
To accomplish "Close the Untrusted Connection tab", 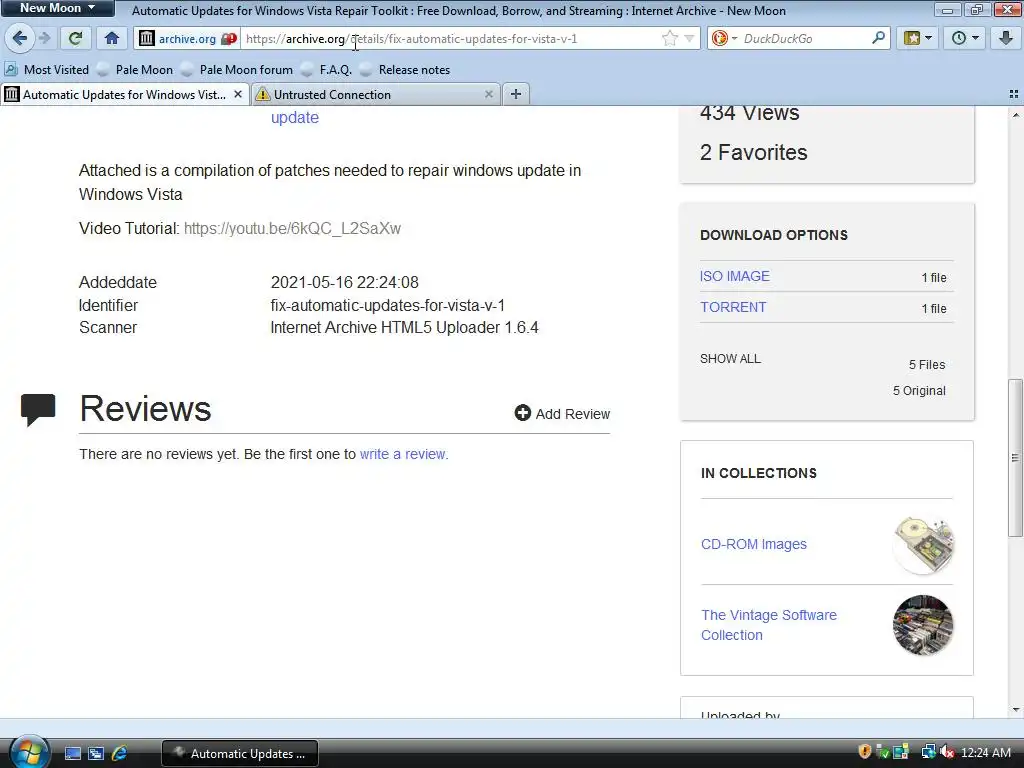I will pos(488,95).
